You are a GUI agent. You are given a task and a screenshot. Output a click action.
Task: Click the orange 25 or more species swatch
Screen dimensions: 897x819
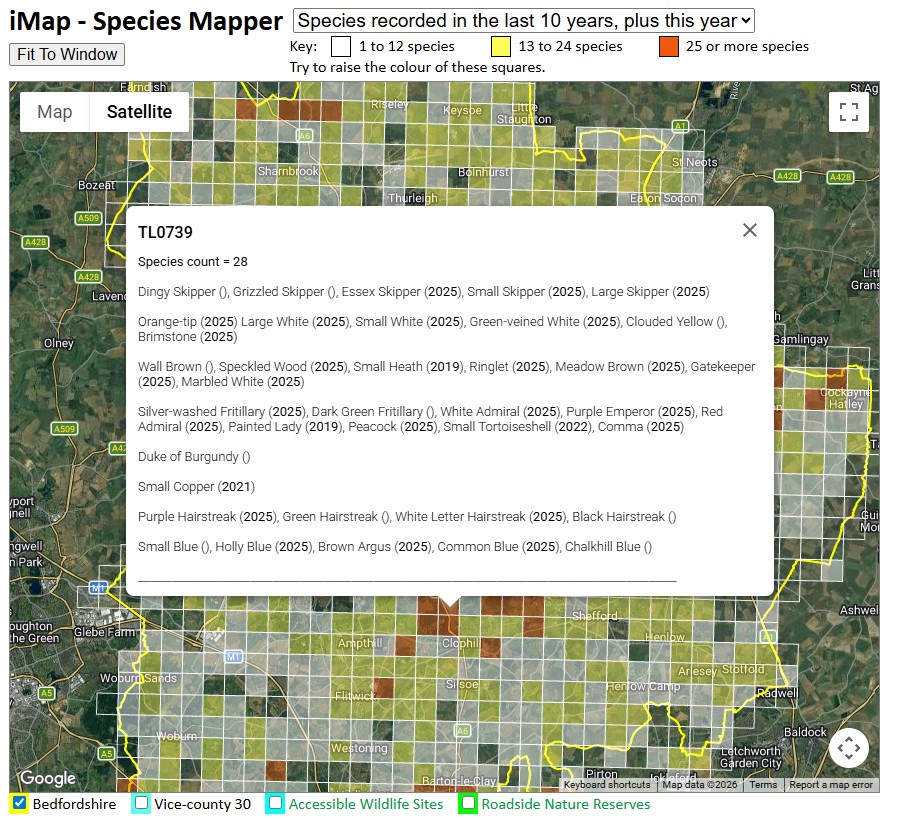(667, 45)
